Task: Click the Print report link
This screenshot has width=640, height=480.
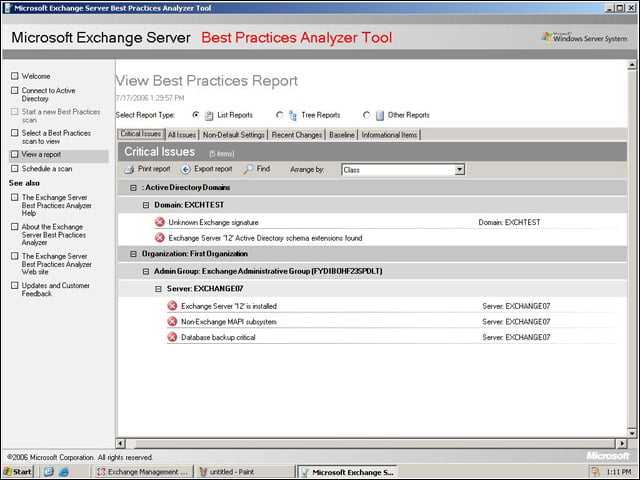Action: click(154, 169)
